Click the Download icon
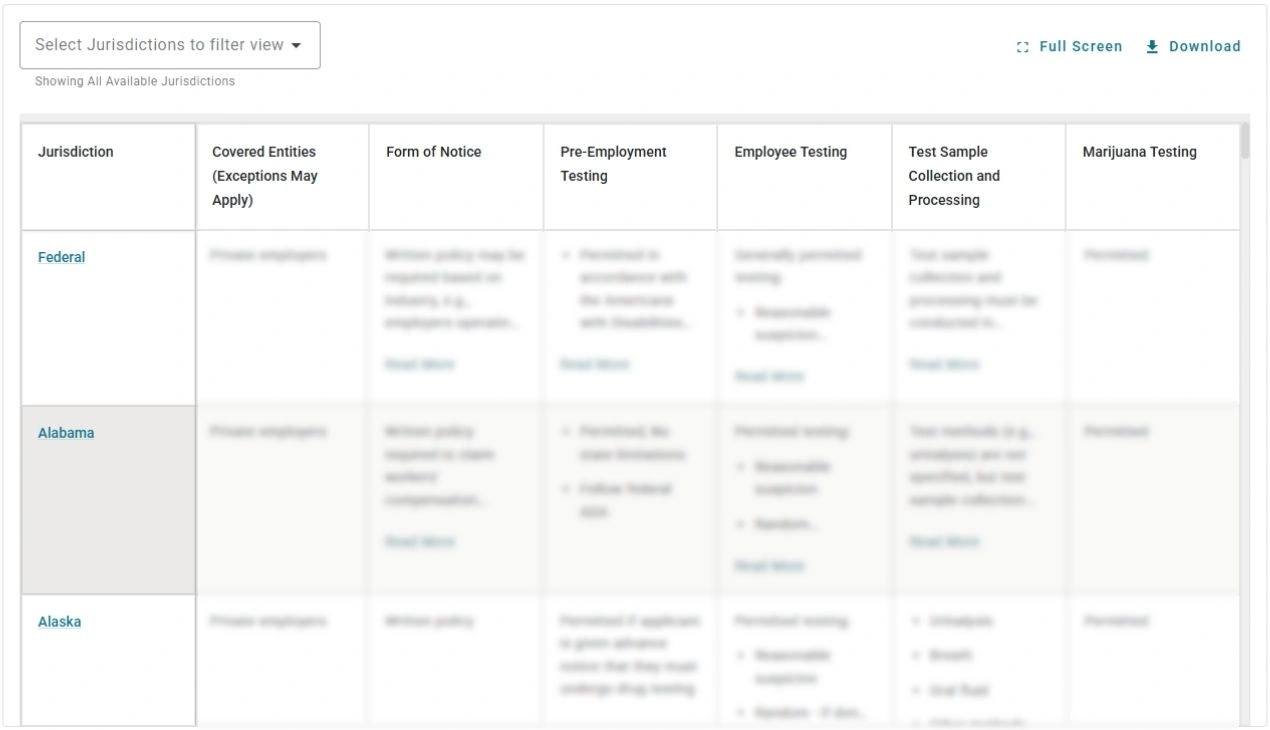The image size is (1270, 730). tap(1152, 46)
